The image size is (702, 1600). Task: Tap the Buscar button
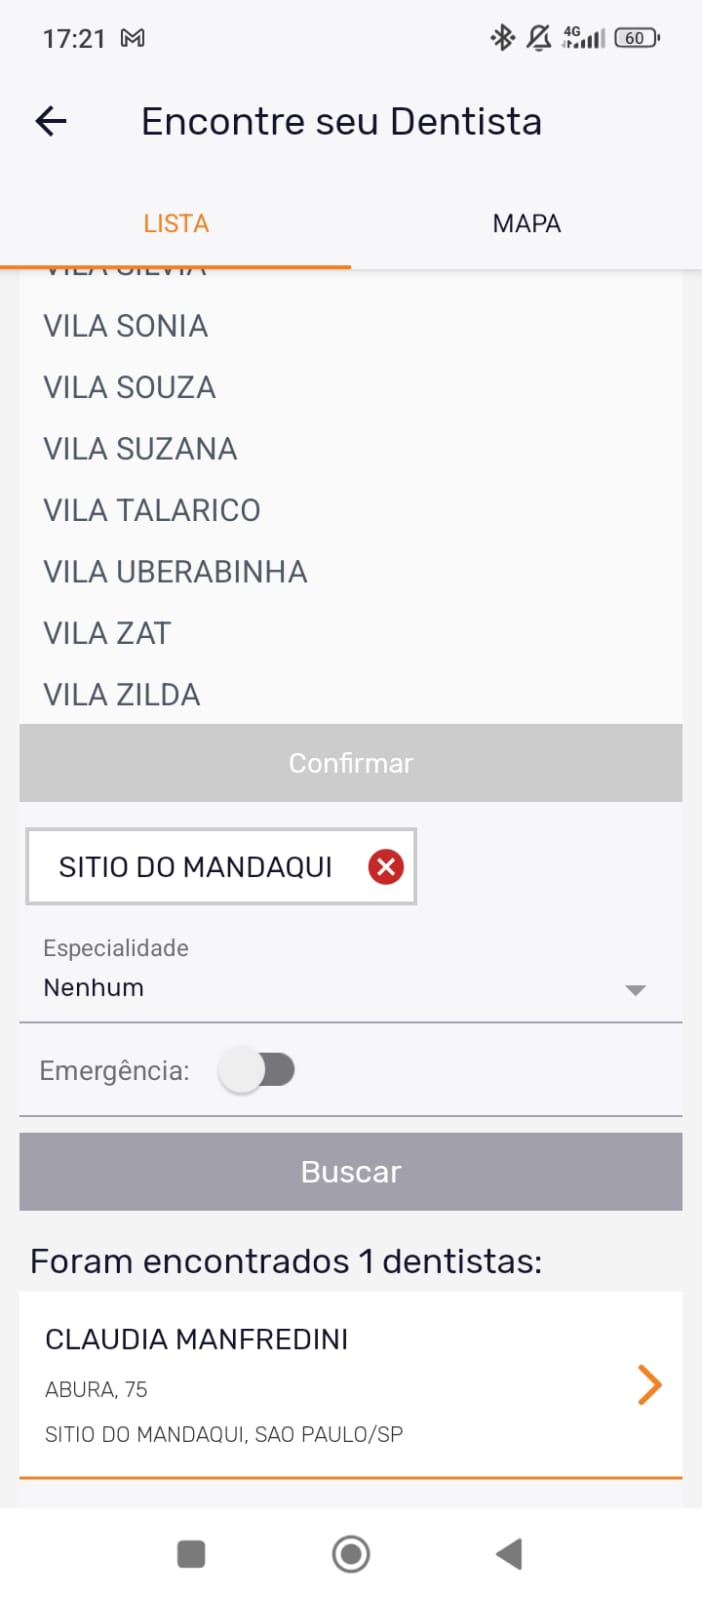[351, 1172]
